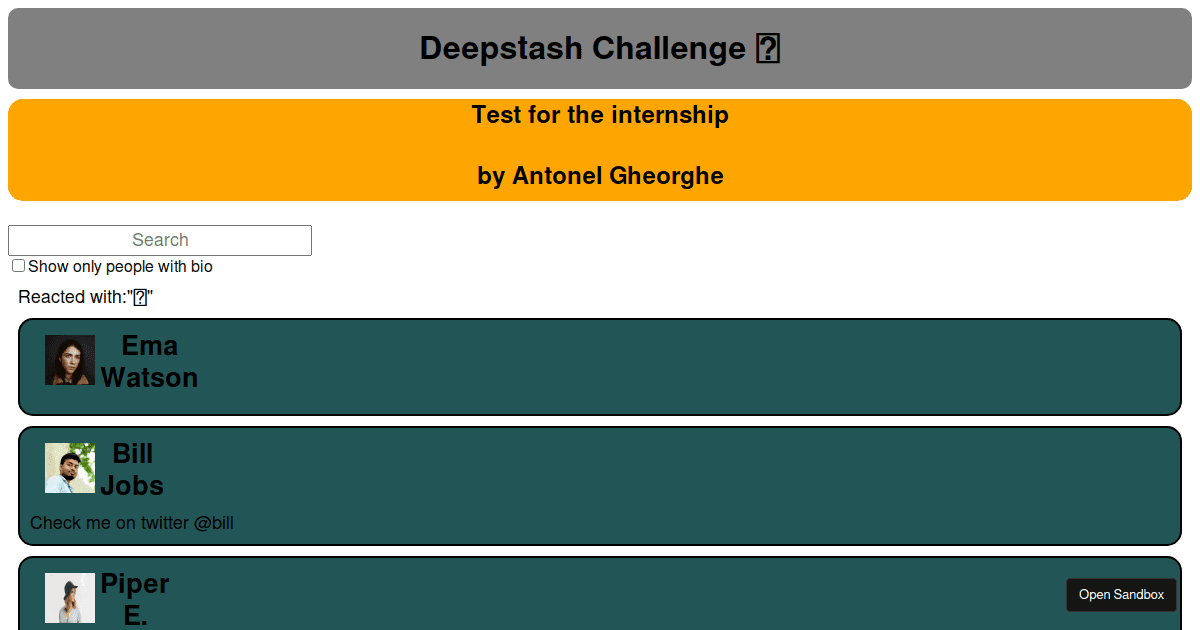Expand the Ema Watson user card

tap(600, 366)
